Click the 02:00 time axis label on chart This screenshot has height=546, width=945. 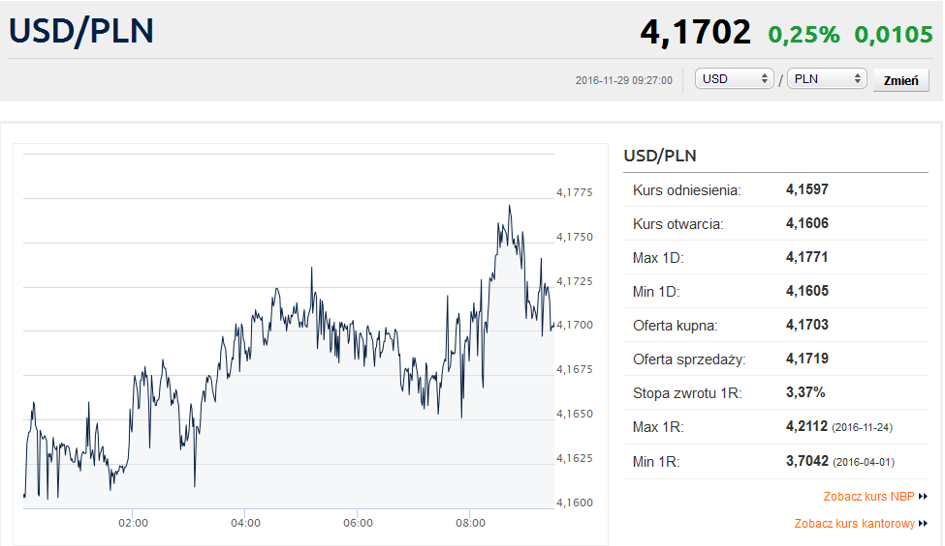[133, 523]
